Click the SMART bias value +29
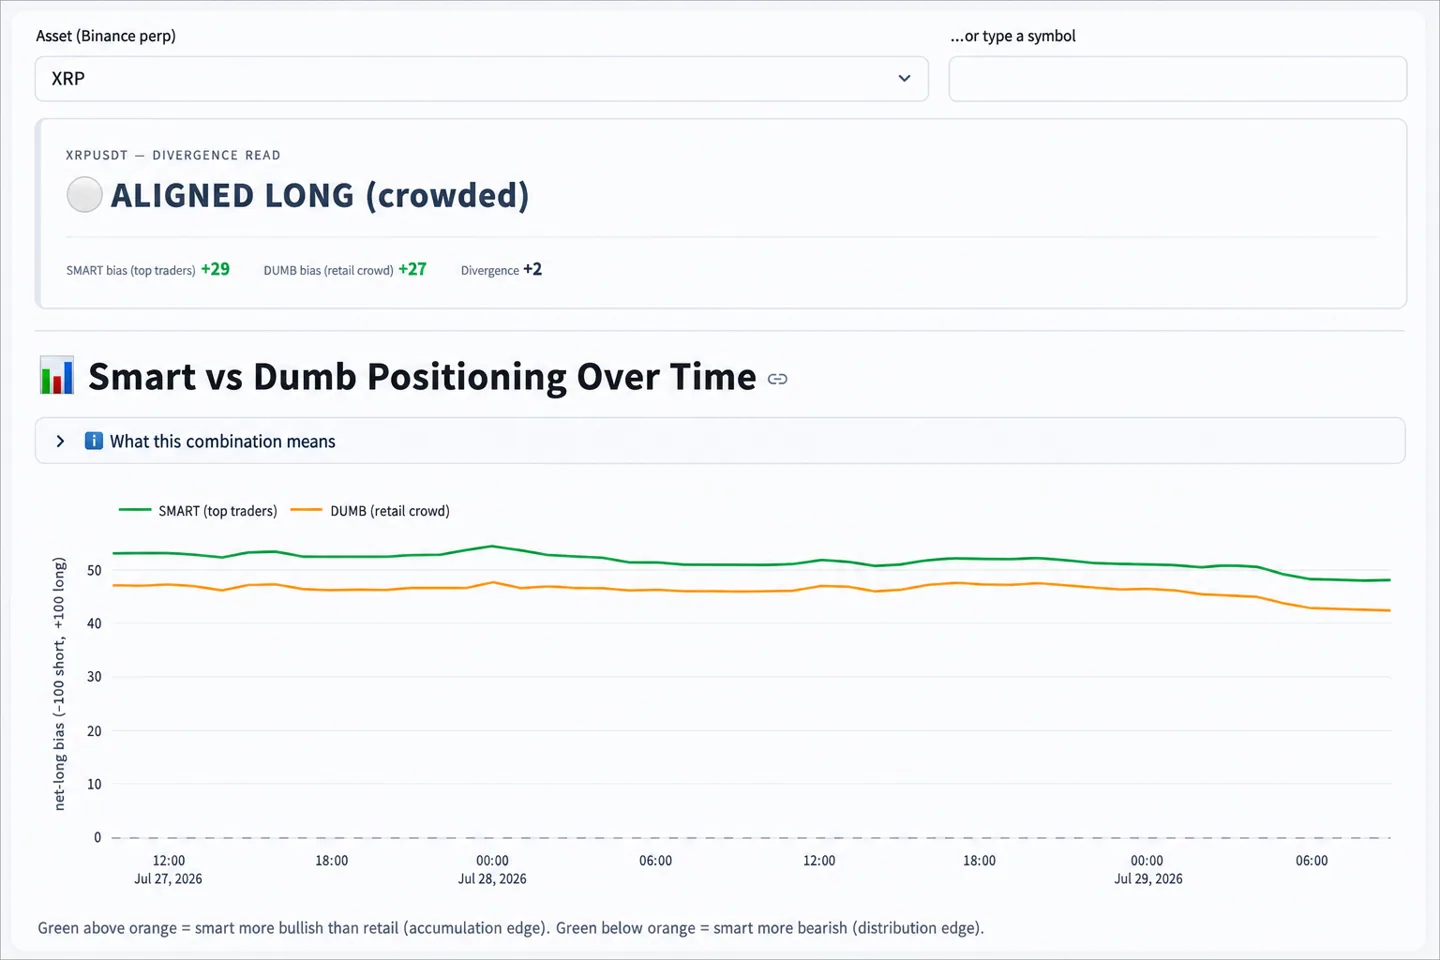 click(215, 269)
